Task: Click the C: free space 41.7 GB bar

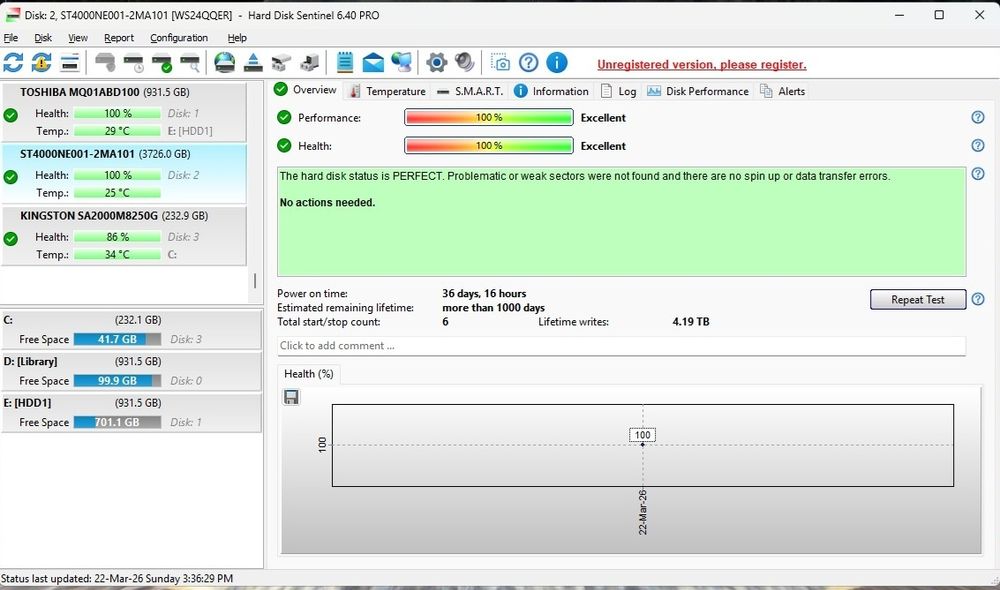Action: [117, 339]
